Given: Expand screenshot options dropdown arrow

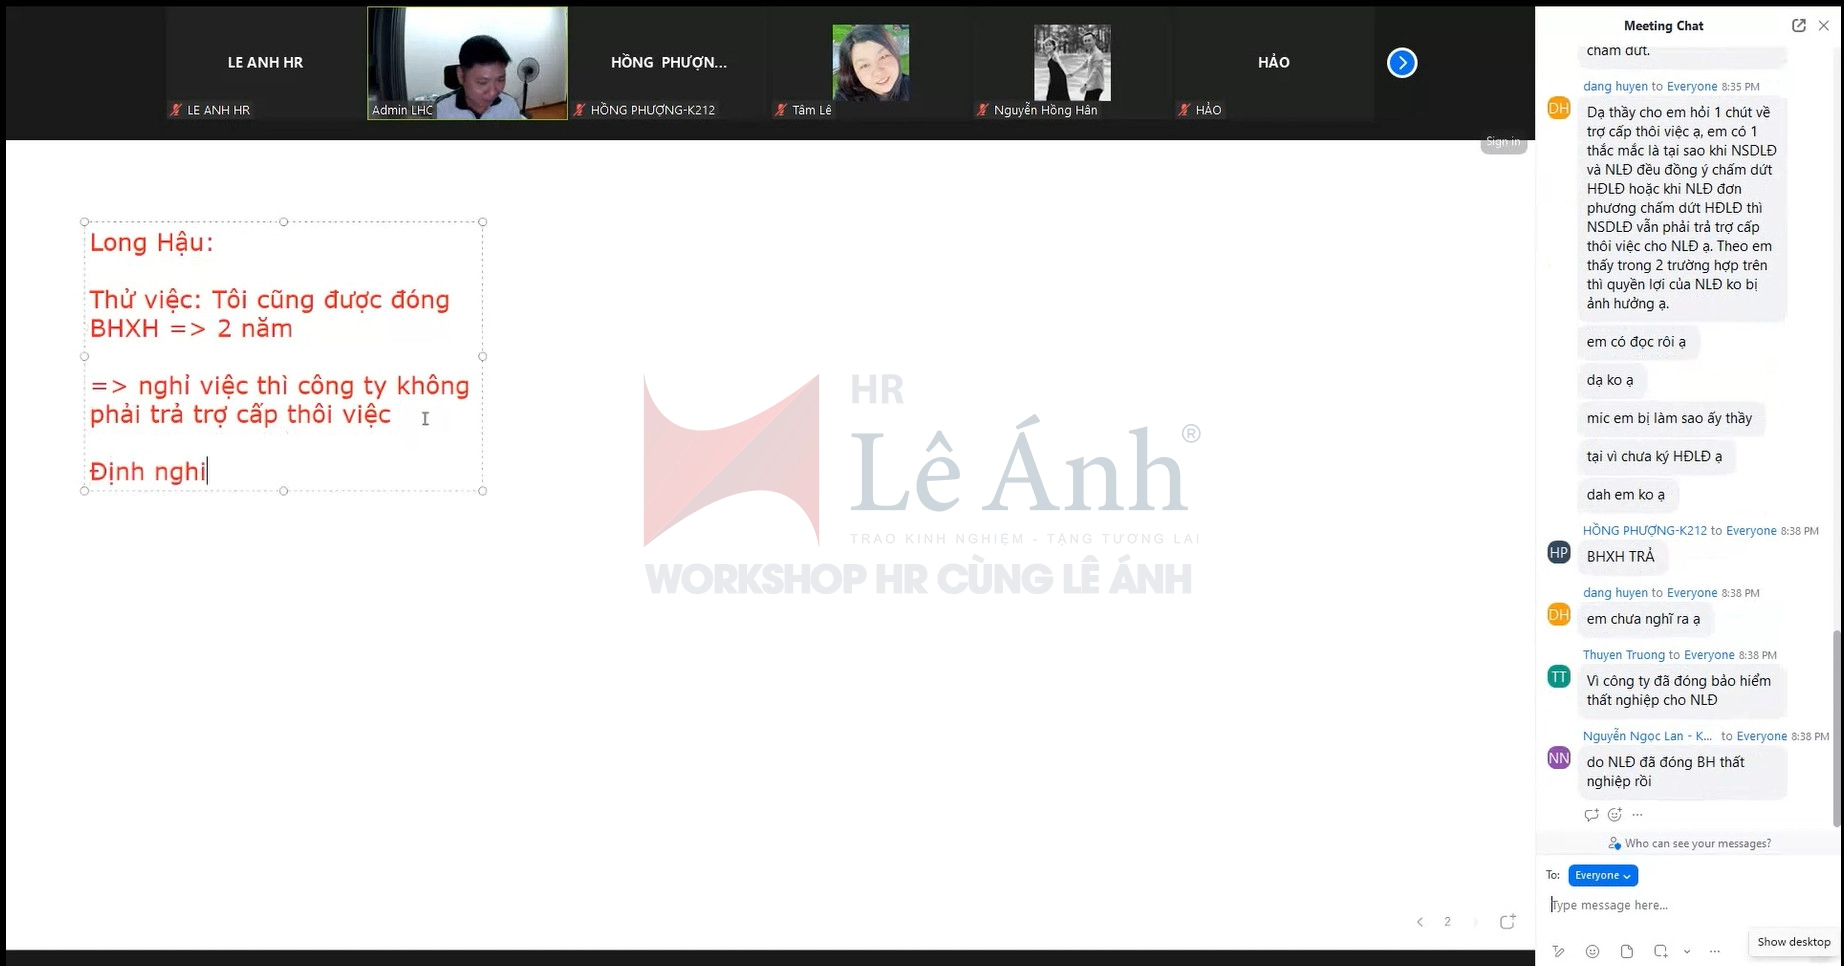Looking at the screenshot, I should click(1687, 951).
